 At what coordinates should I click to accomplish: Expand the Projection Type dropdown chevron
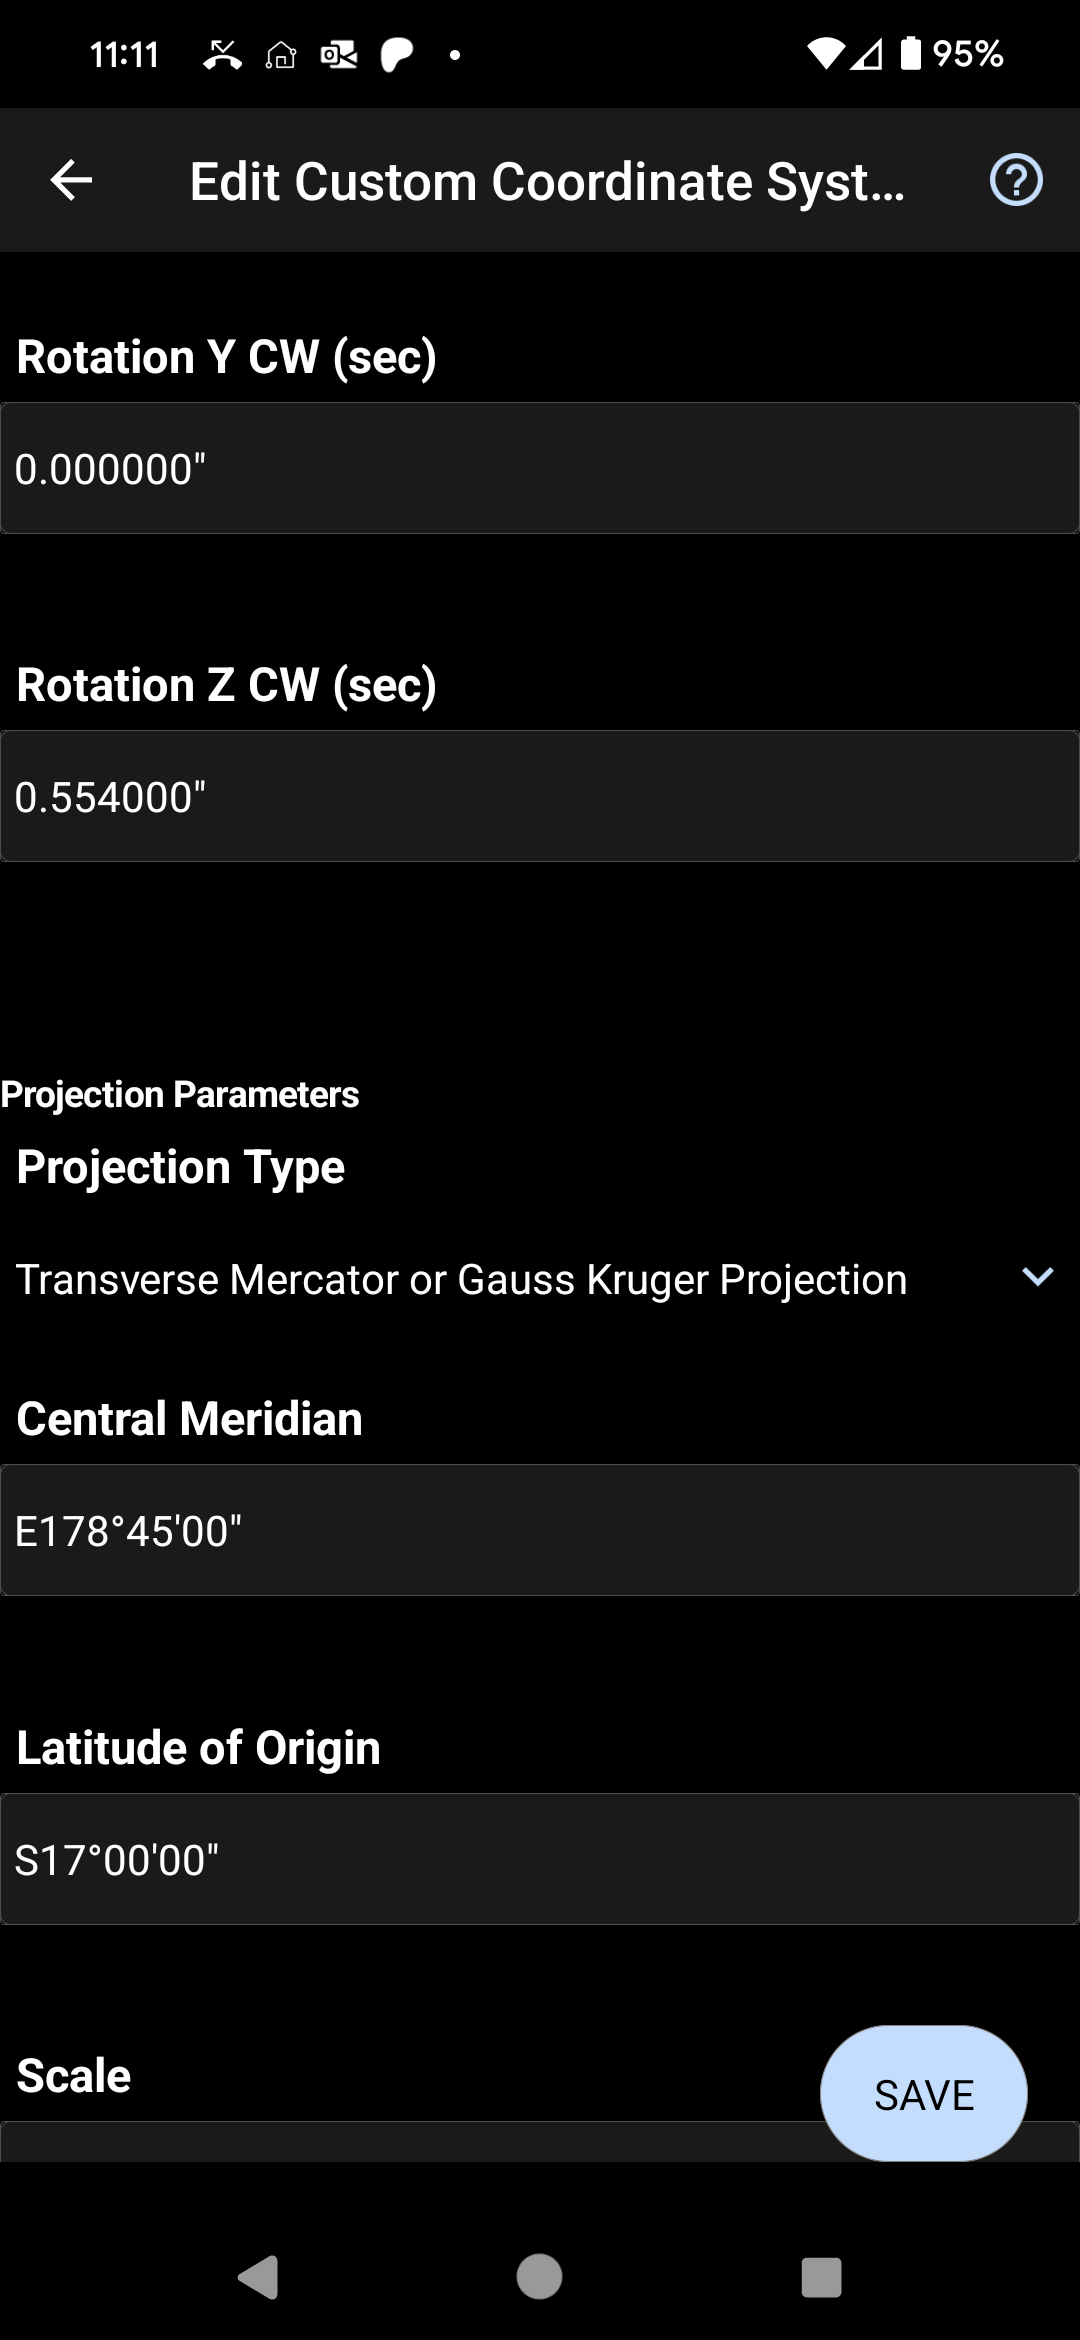tap(1038, 1277)
